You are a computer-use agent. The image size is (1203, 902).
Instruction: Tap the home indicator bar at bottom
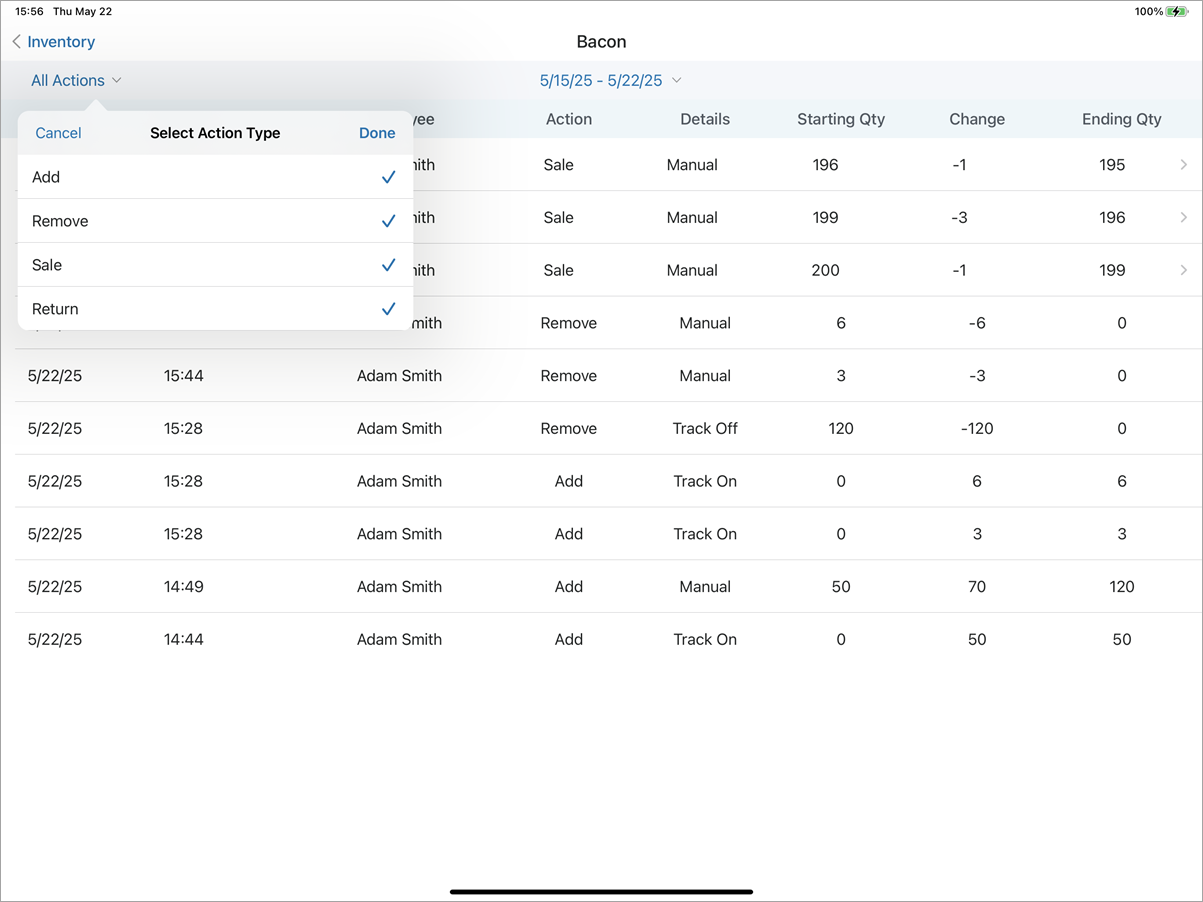(601, 890)
